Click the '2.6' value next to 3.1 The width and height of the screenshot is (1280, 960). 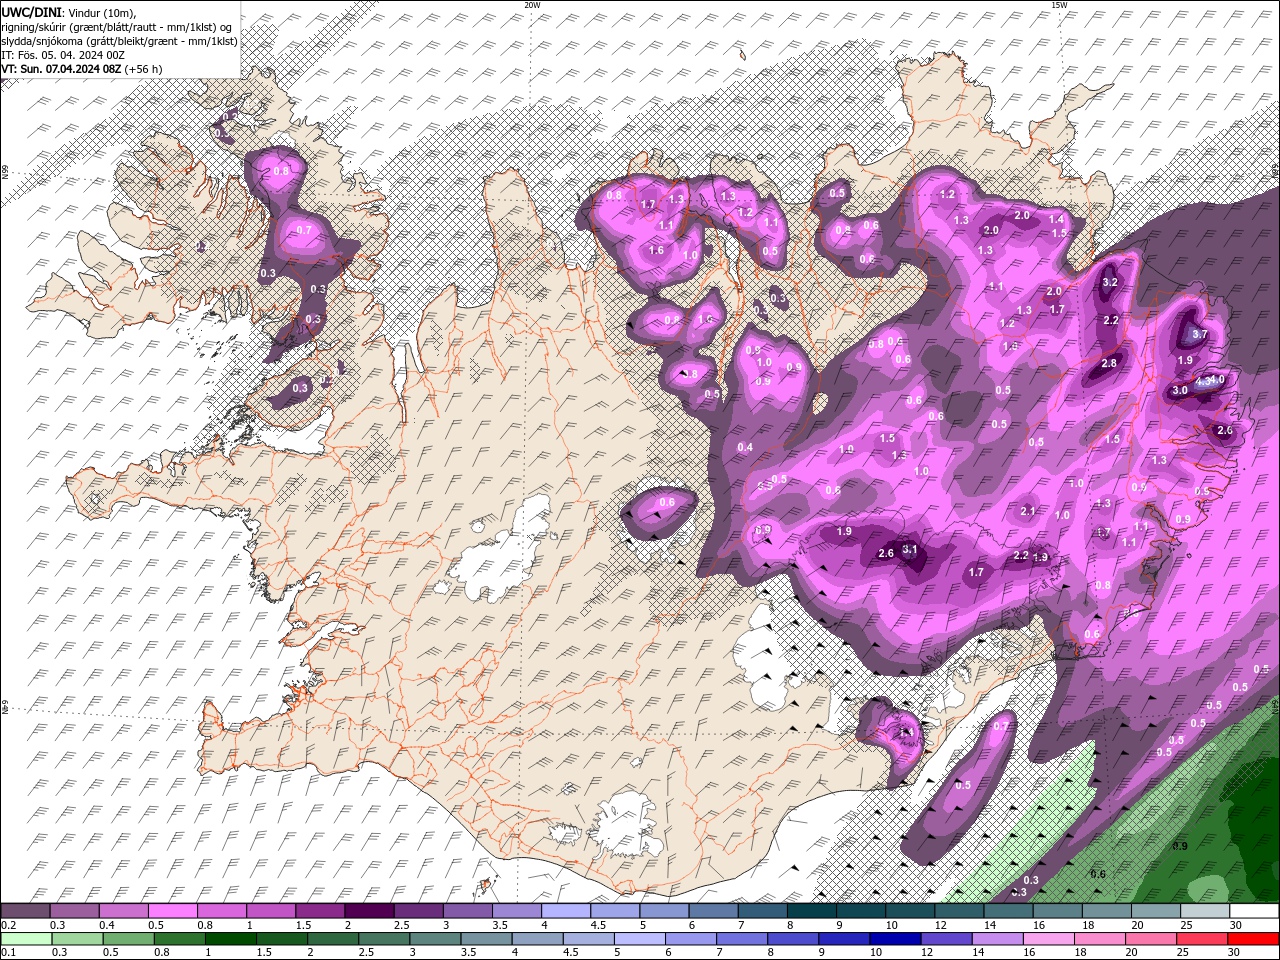(885, 553)
